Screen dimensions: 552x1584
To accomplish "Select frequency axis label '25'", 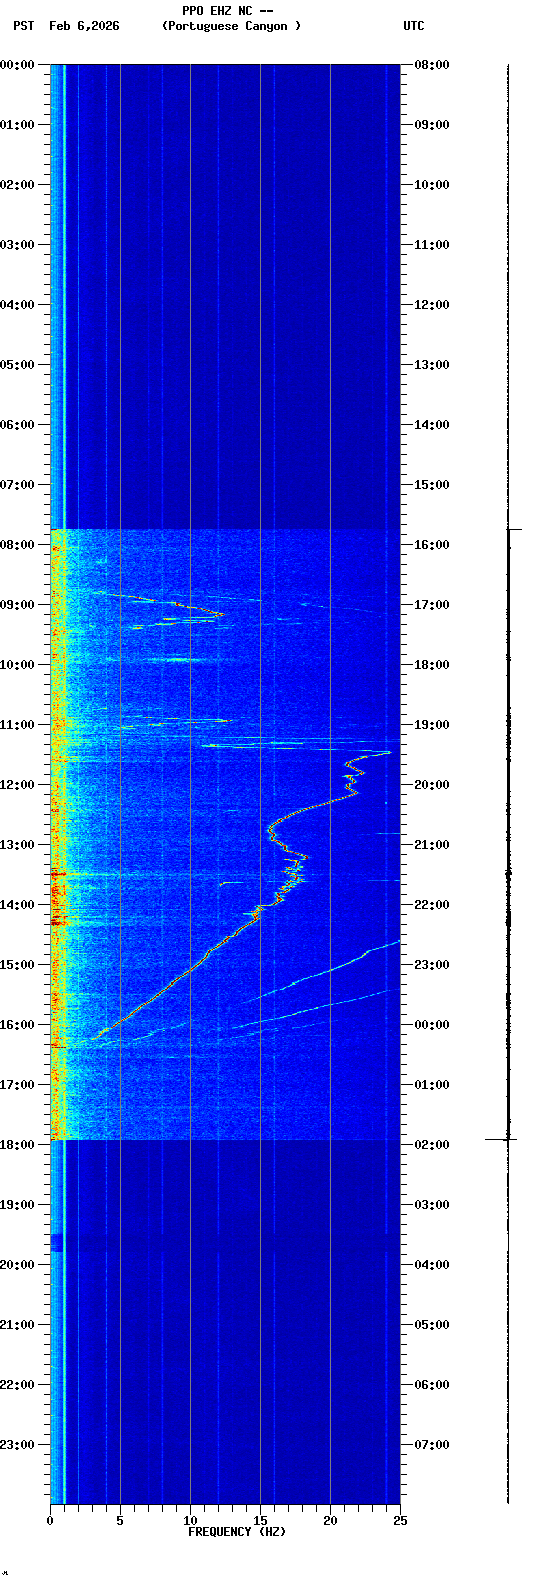I will click(x=400, y=1521).
